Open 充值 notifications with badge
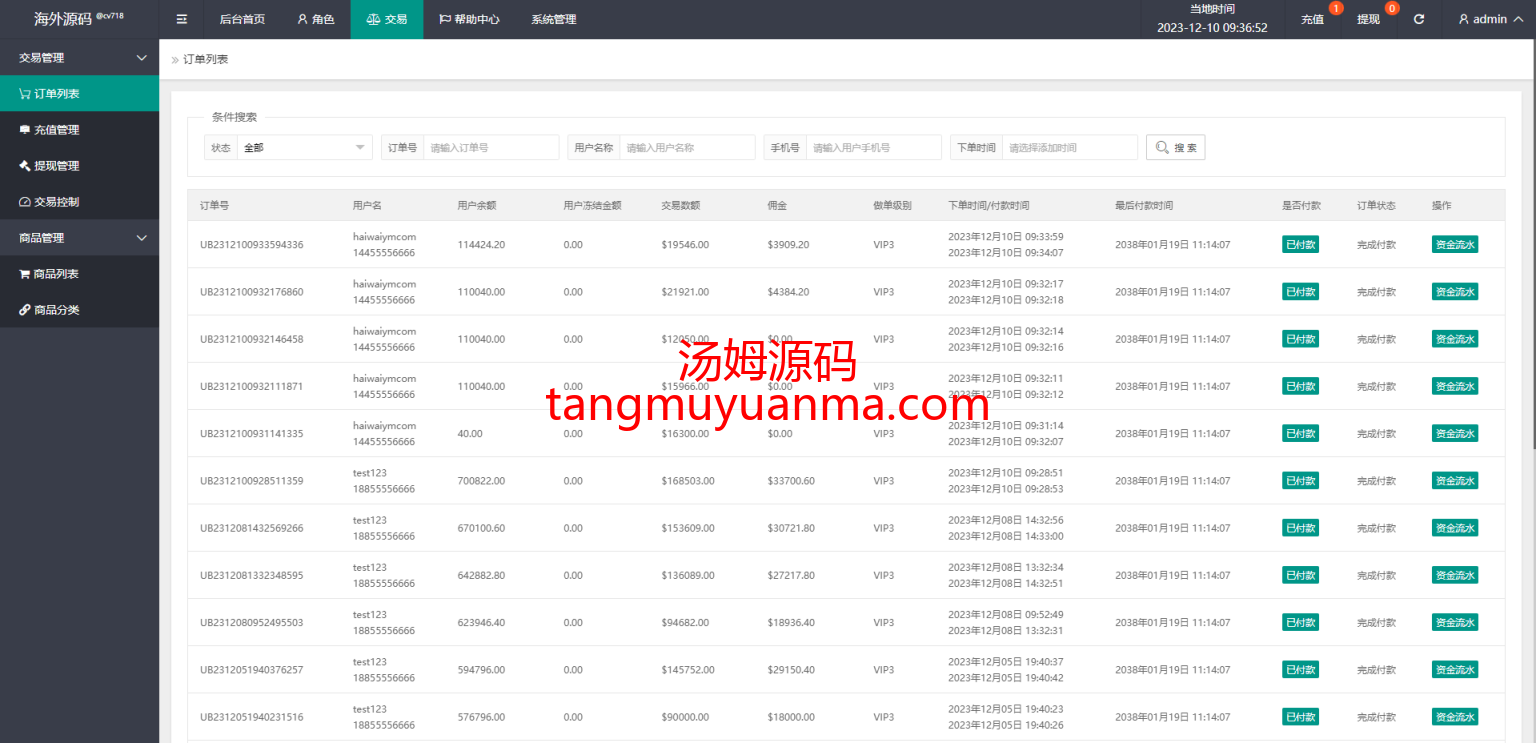 tap(1312, 19)
